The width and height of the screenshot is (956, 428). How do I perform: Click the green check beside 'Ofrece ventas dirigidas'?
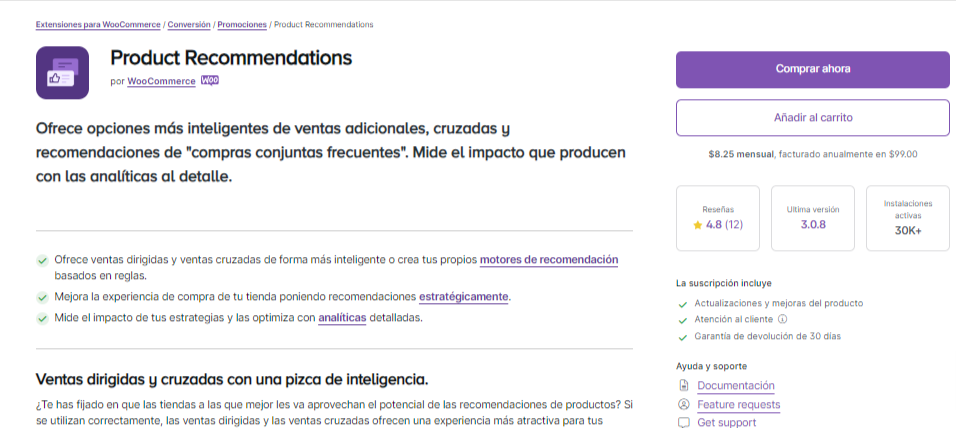42,260
